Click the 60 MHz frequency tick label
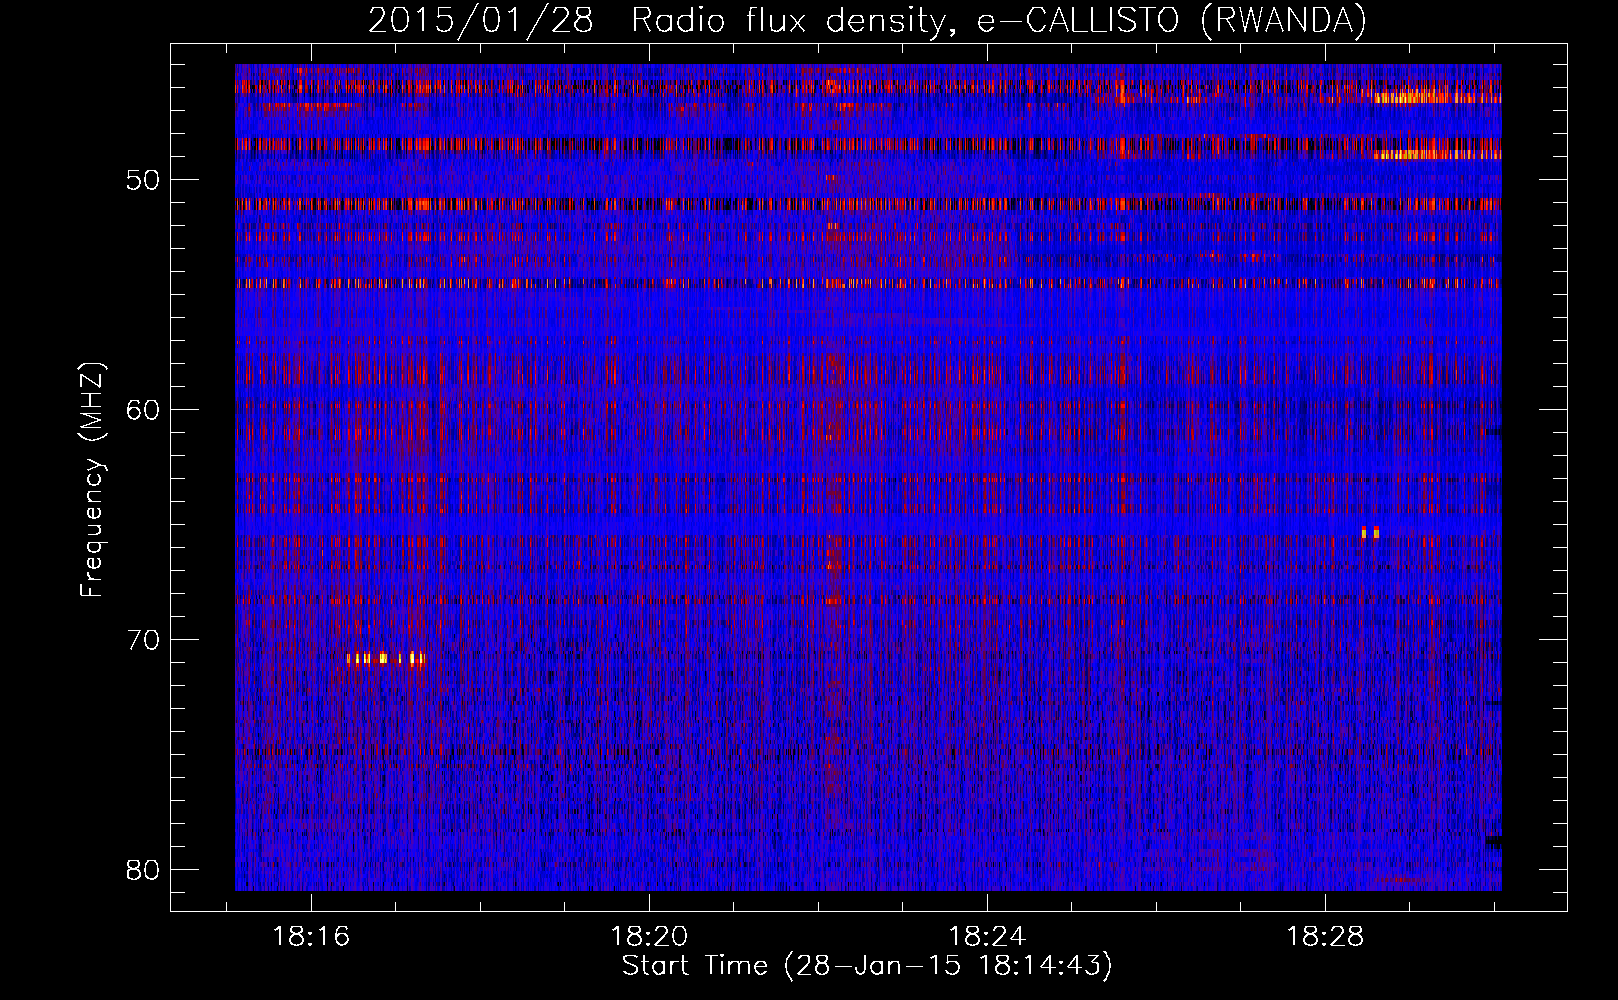This screenshot has height=1000, width=1618. tap(143, 410)
